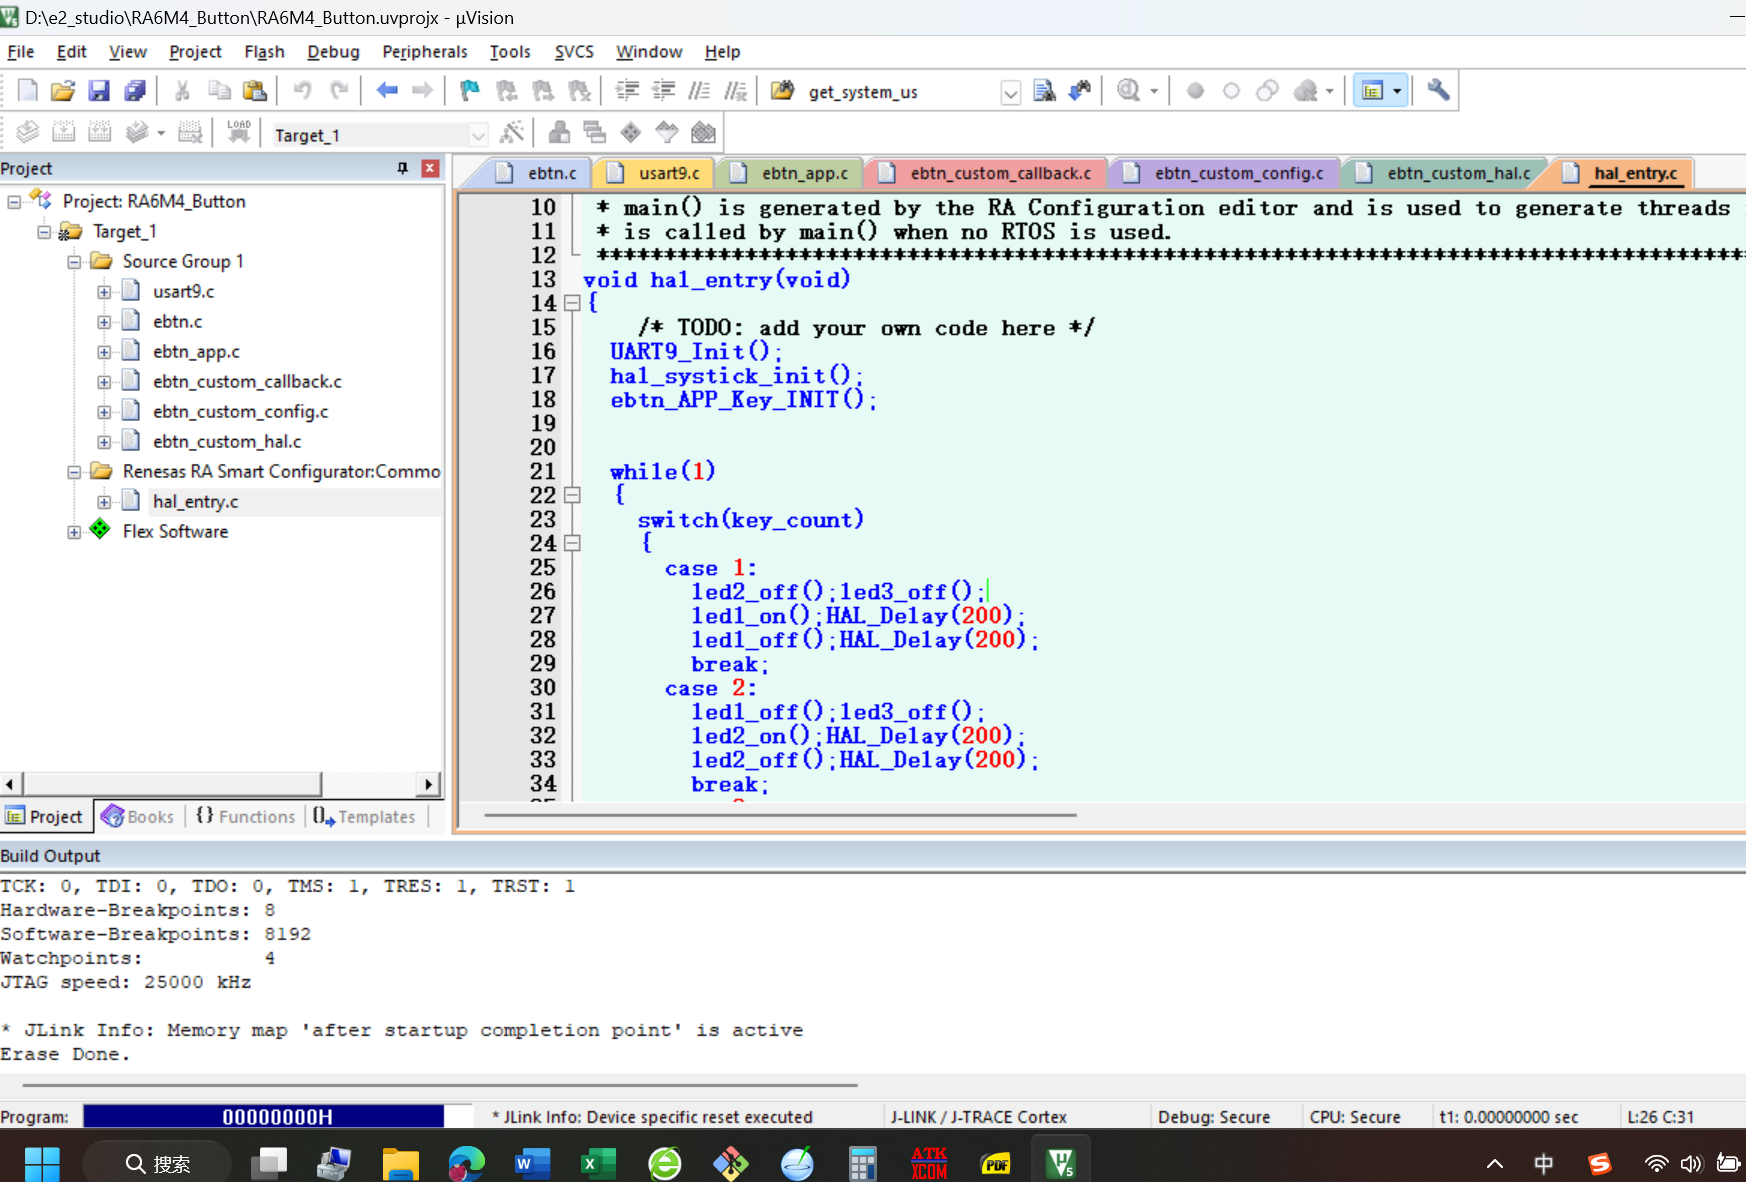Click the Insert Bookmark flag icon
The width and height of the screenshot is (1746, 1182).
pos(469,91)
